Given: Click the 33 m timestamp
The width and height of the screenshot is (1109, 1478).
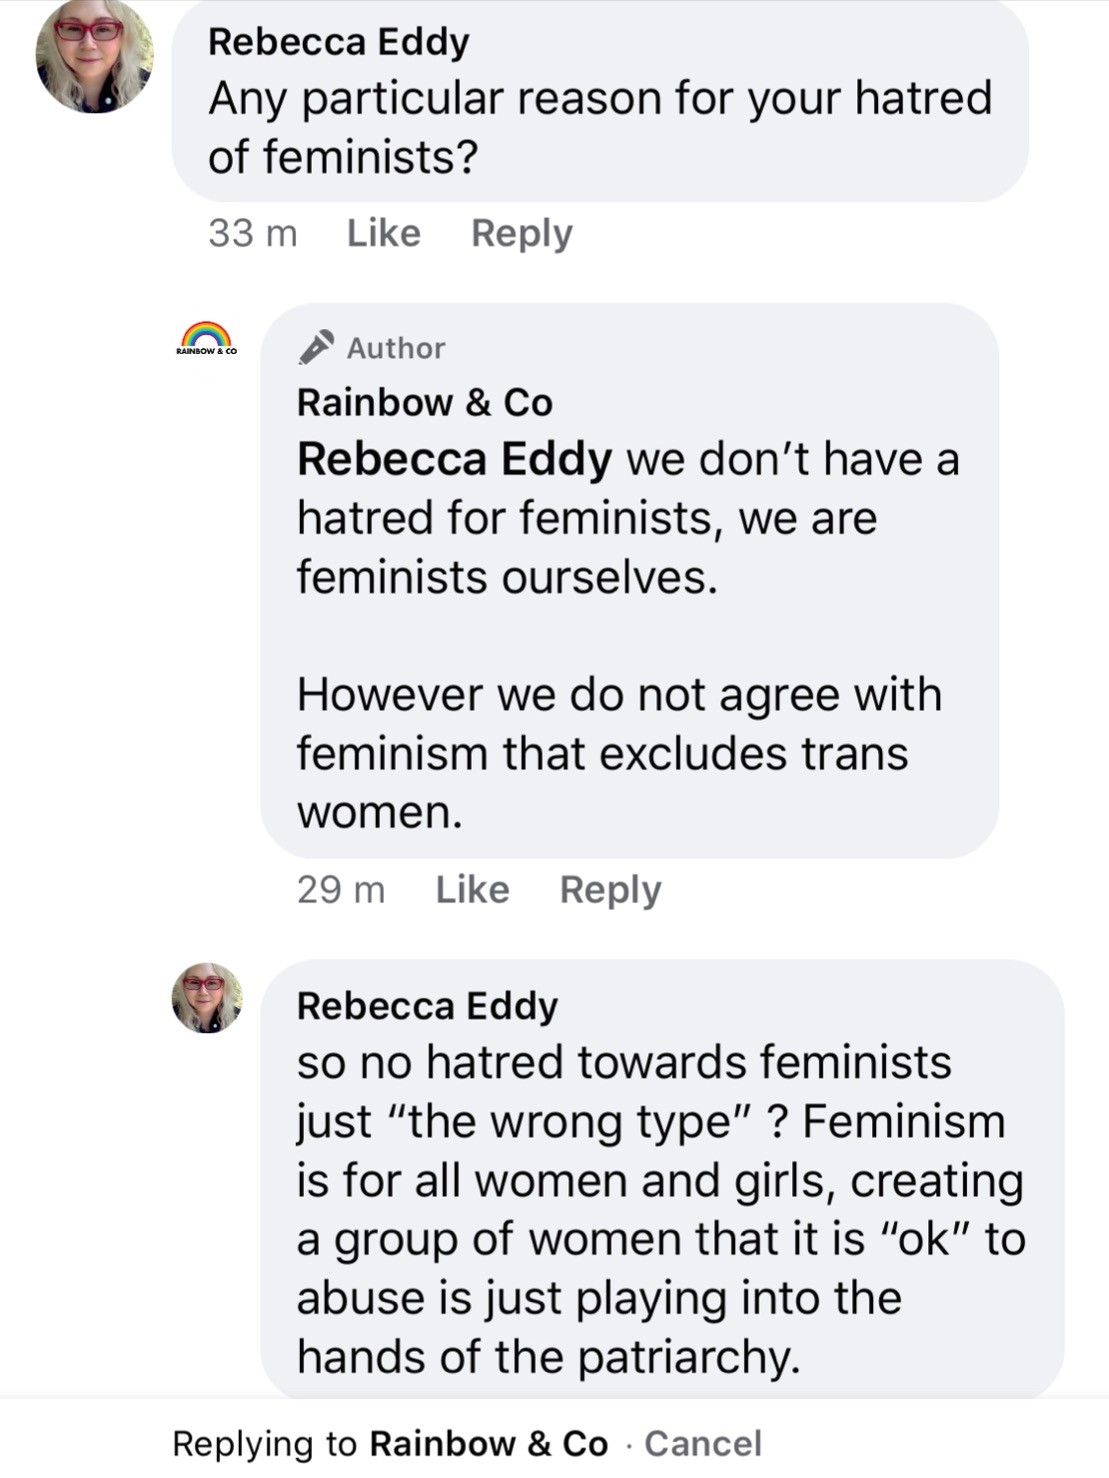Looking at the screenshot, I should pyautogui.click(x=252, y=233).
